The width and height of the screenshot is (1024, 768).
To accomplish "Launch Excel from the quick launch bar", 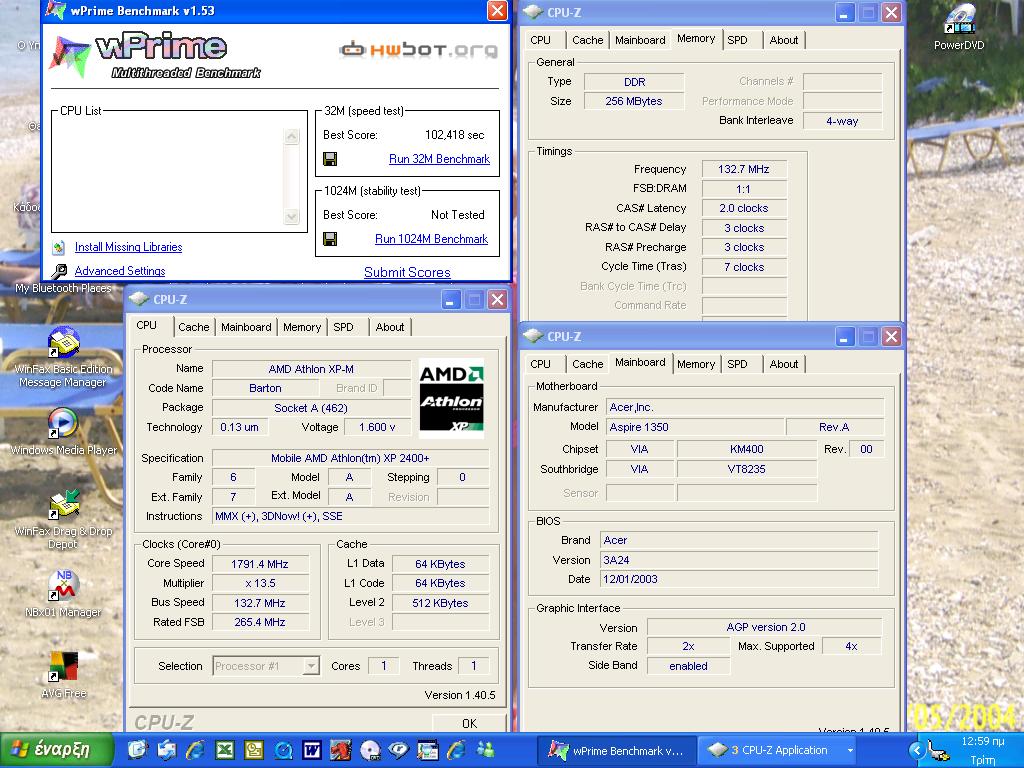I will (225, 750).
